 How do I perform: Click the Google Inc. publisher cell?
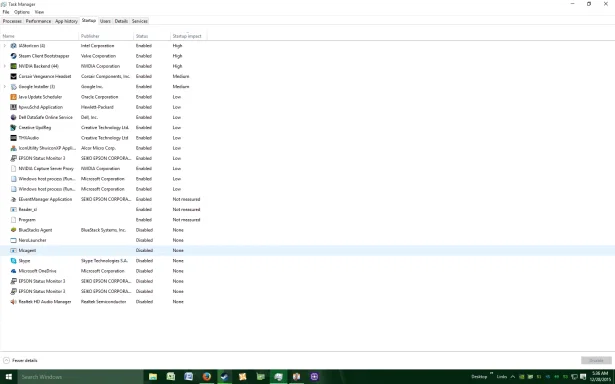(x=92, y=86)
